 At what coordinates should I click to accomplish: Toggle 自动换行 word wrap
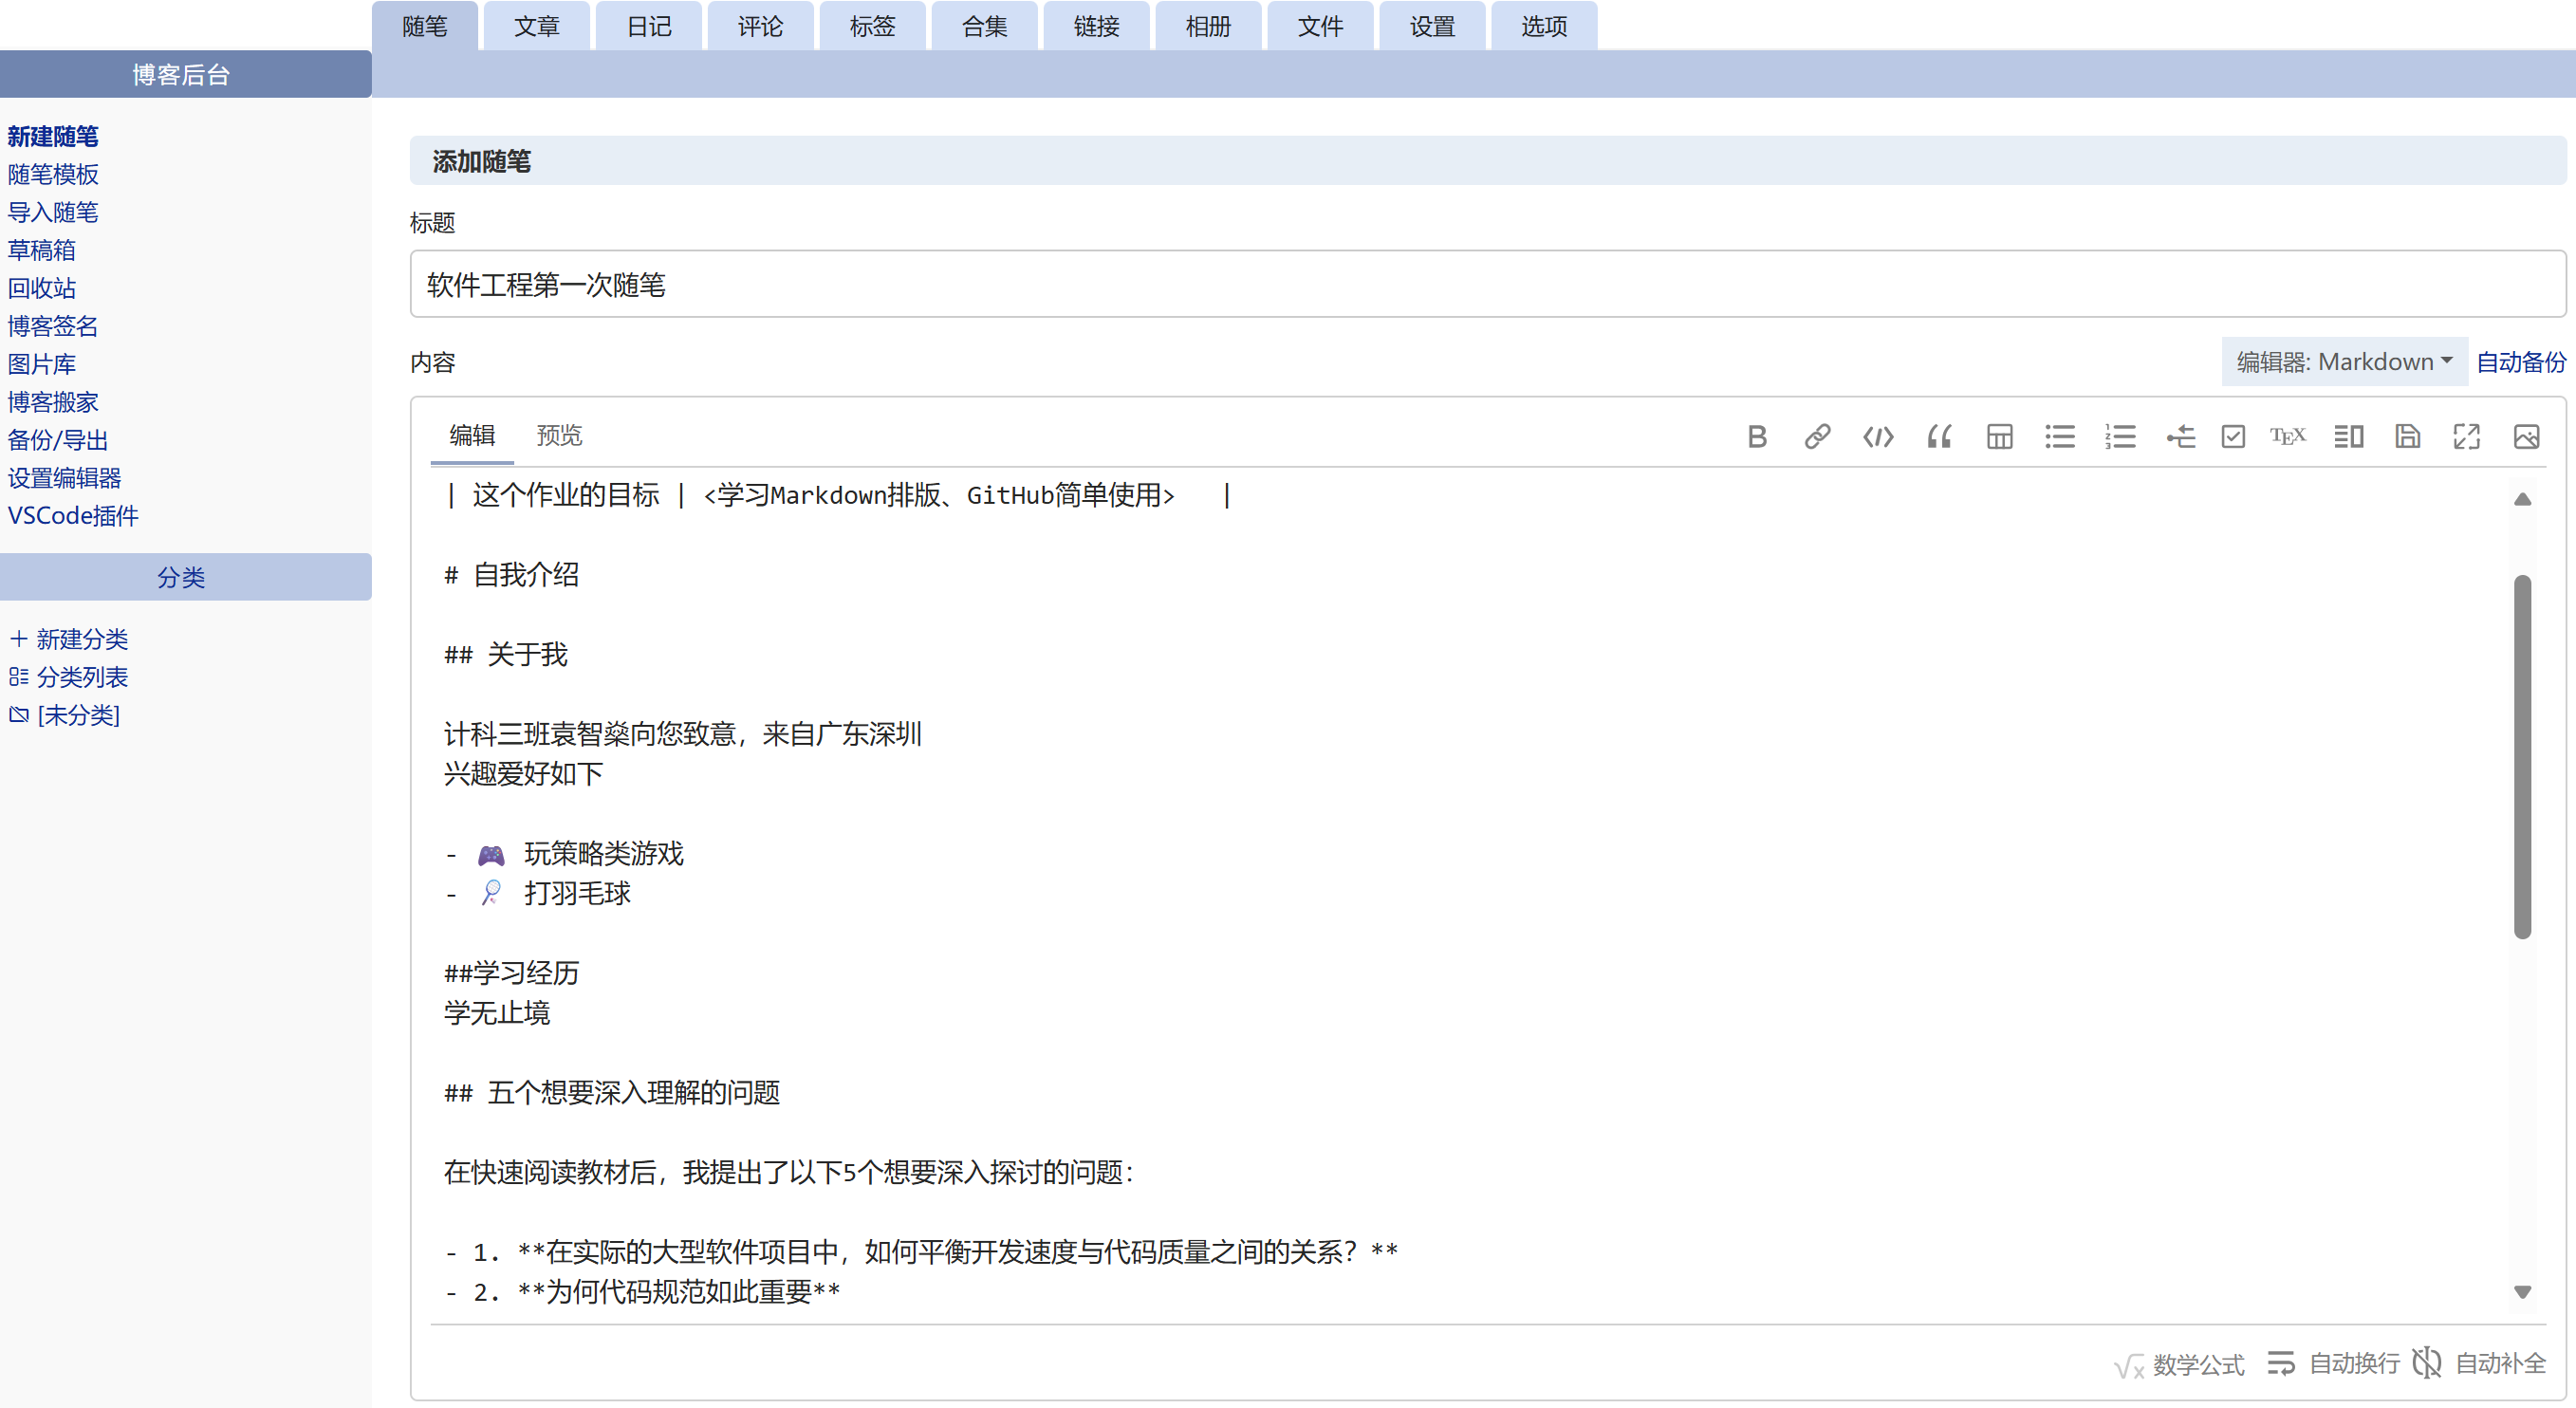pos(2332,1363)
